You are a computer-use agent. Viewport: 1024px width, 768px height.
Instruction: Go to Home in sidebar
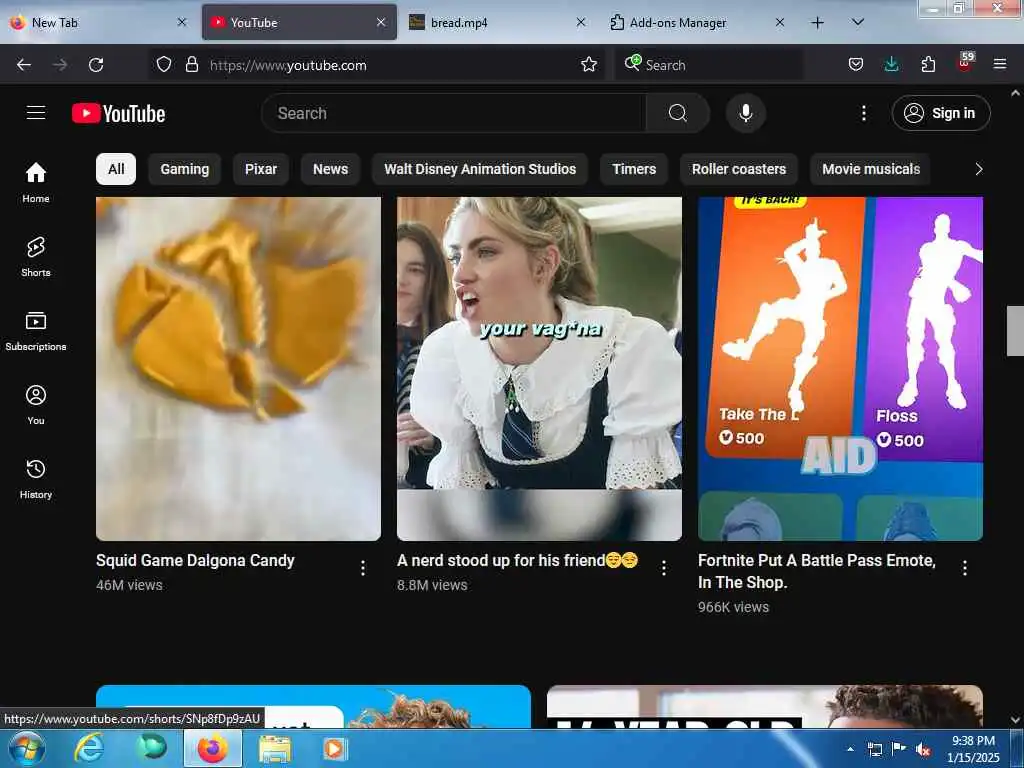click(36, 183)
